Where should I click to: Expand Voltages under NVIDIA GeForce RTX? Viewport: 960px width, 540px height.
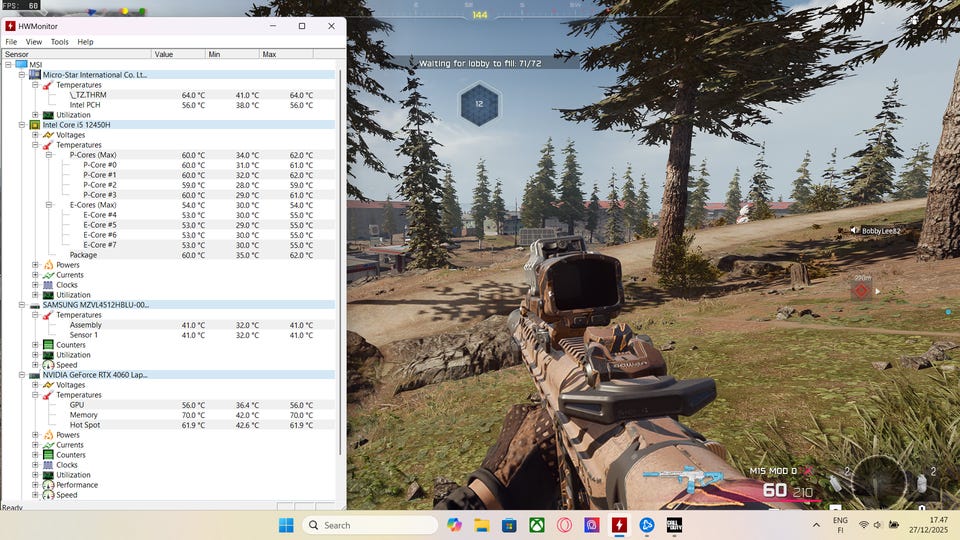pyautogui.click(x=36, y=384)
